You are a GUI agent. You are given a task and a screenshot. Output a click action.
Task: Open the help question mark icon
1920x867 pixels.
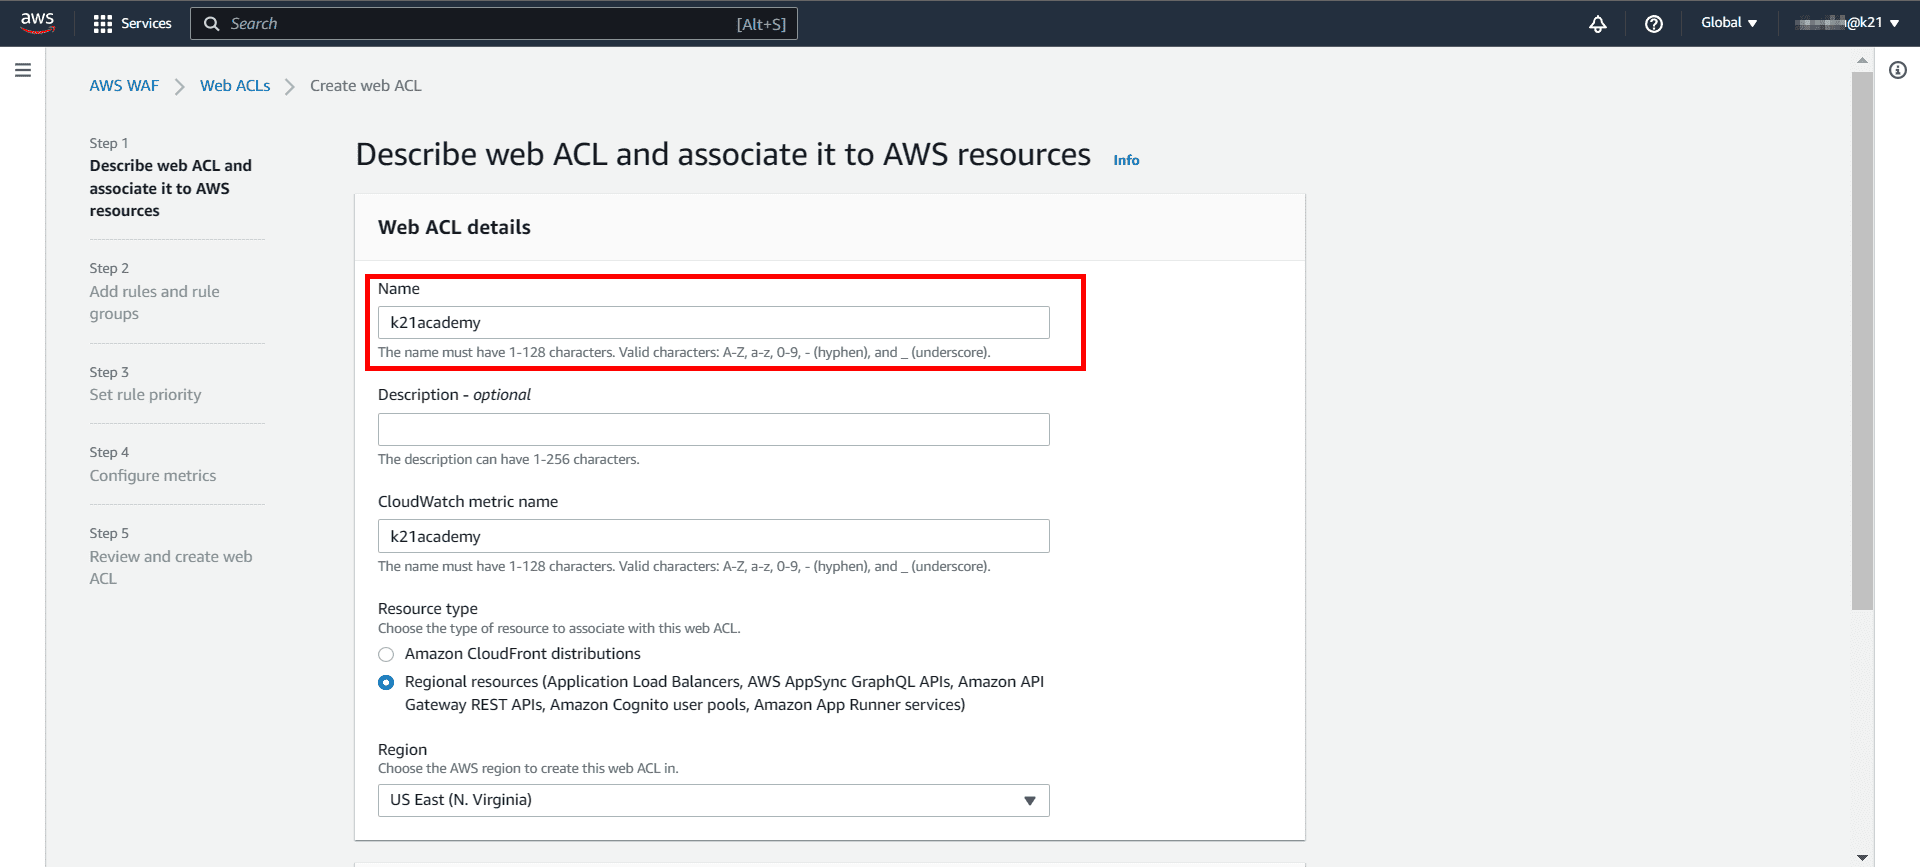1654,24
